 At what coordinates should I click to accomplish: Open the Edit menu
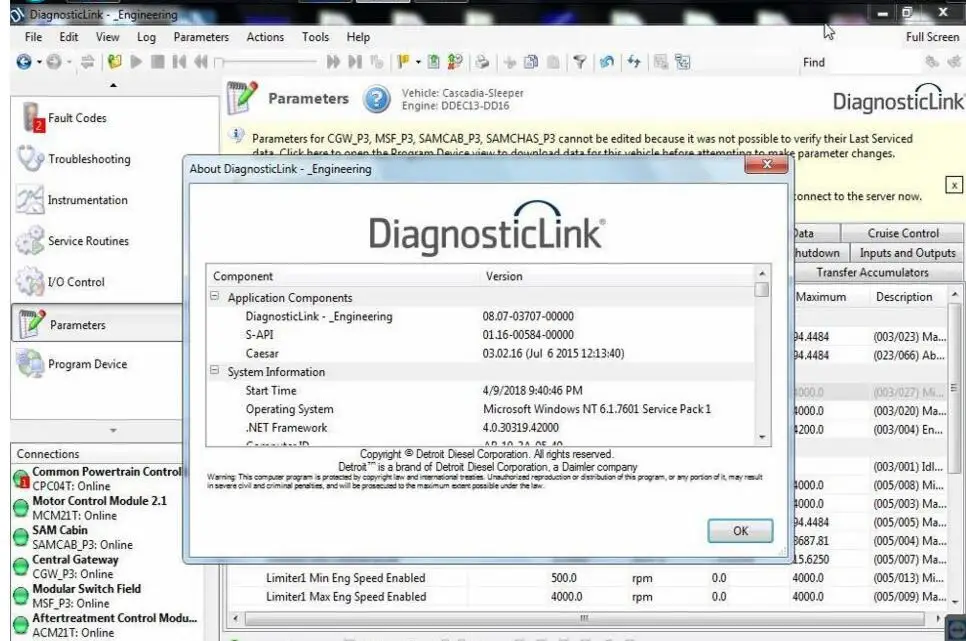[x=68, y=37]
